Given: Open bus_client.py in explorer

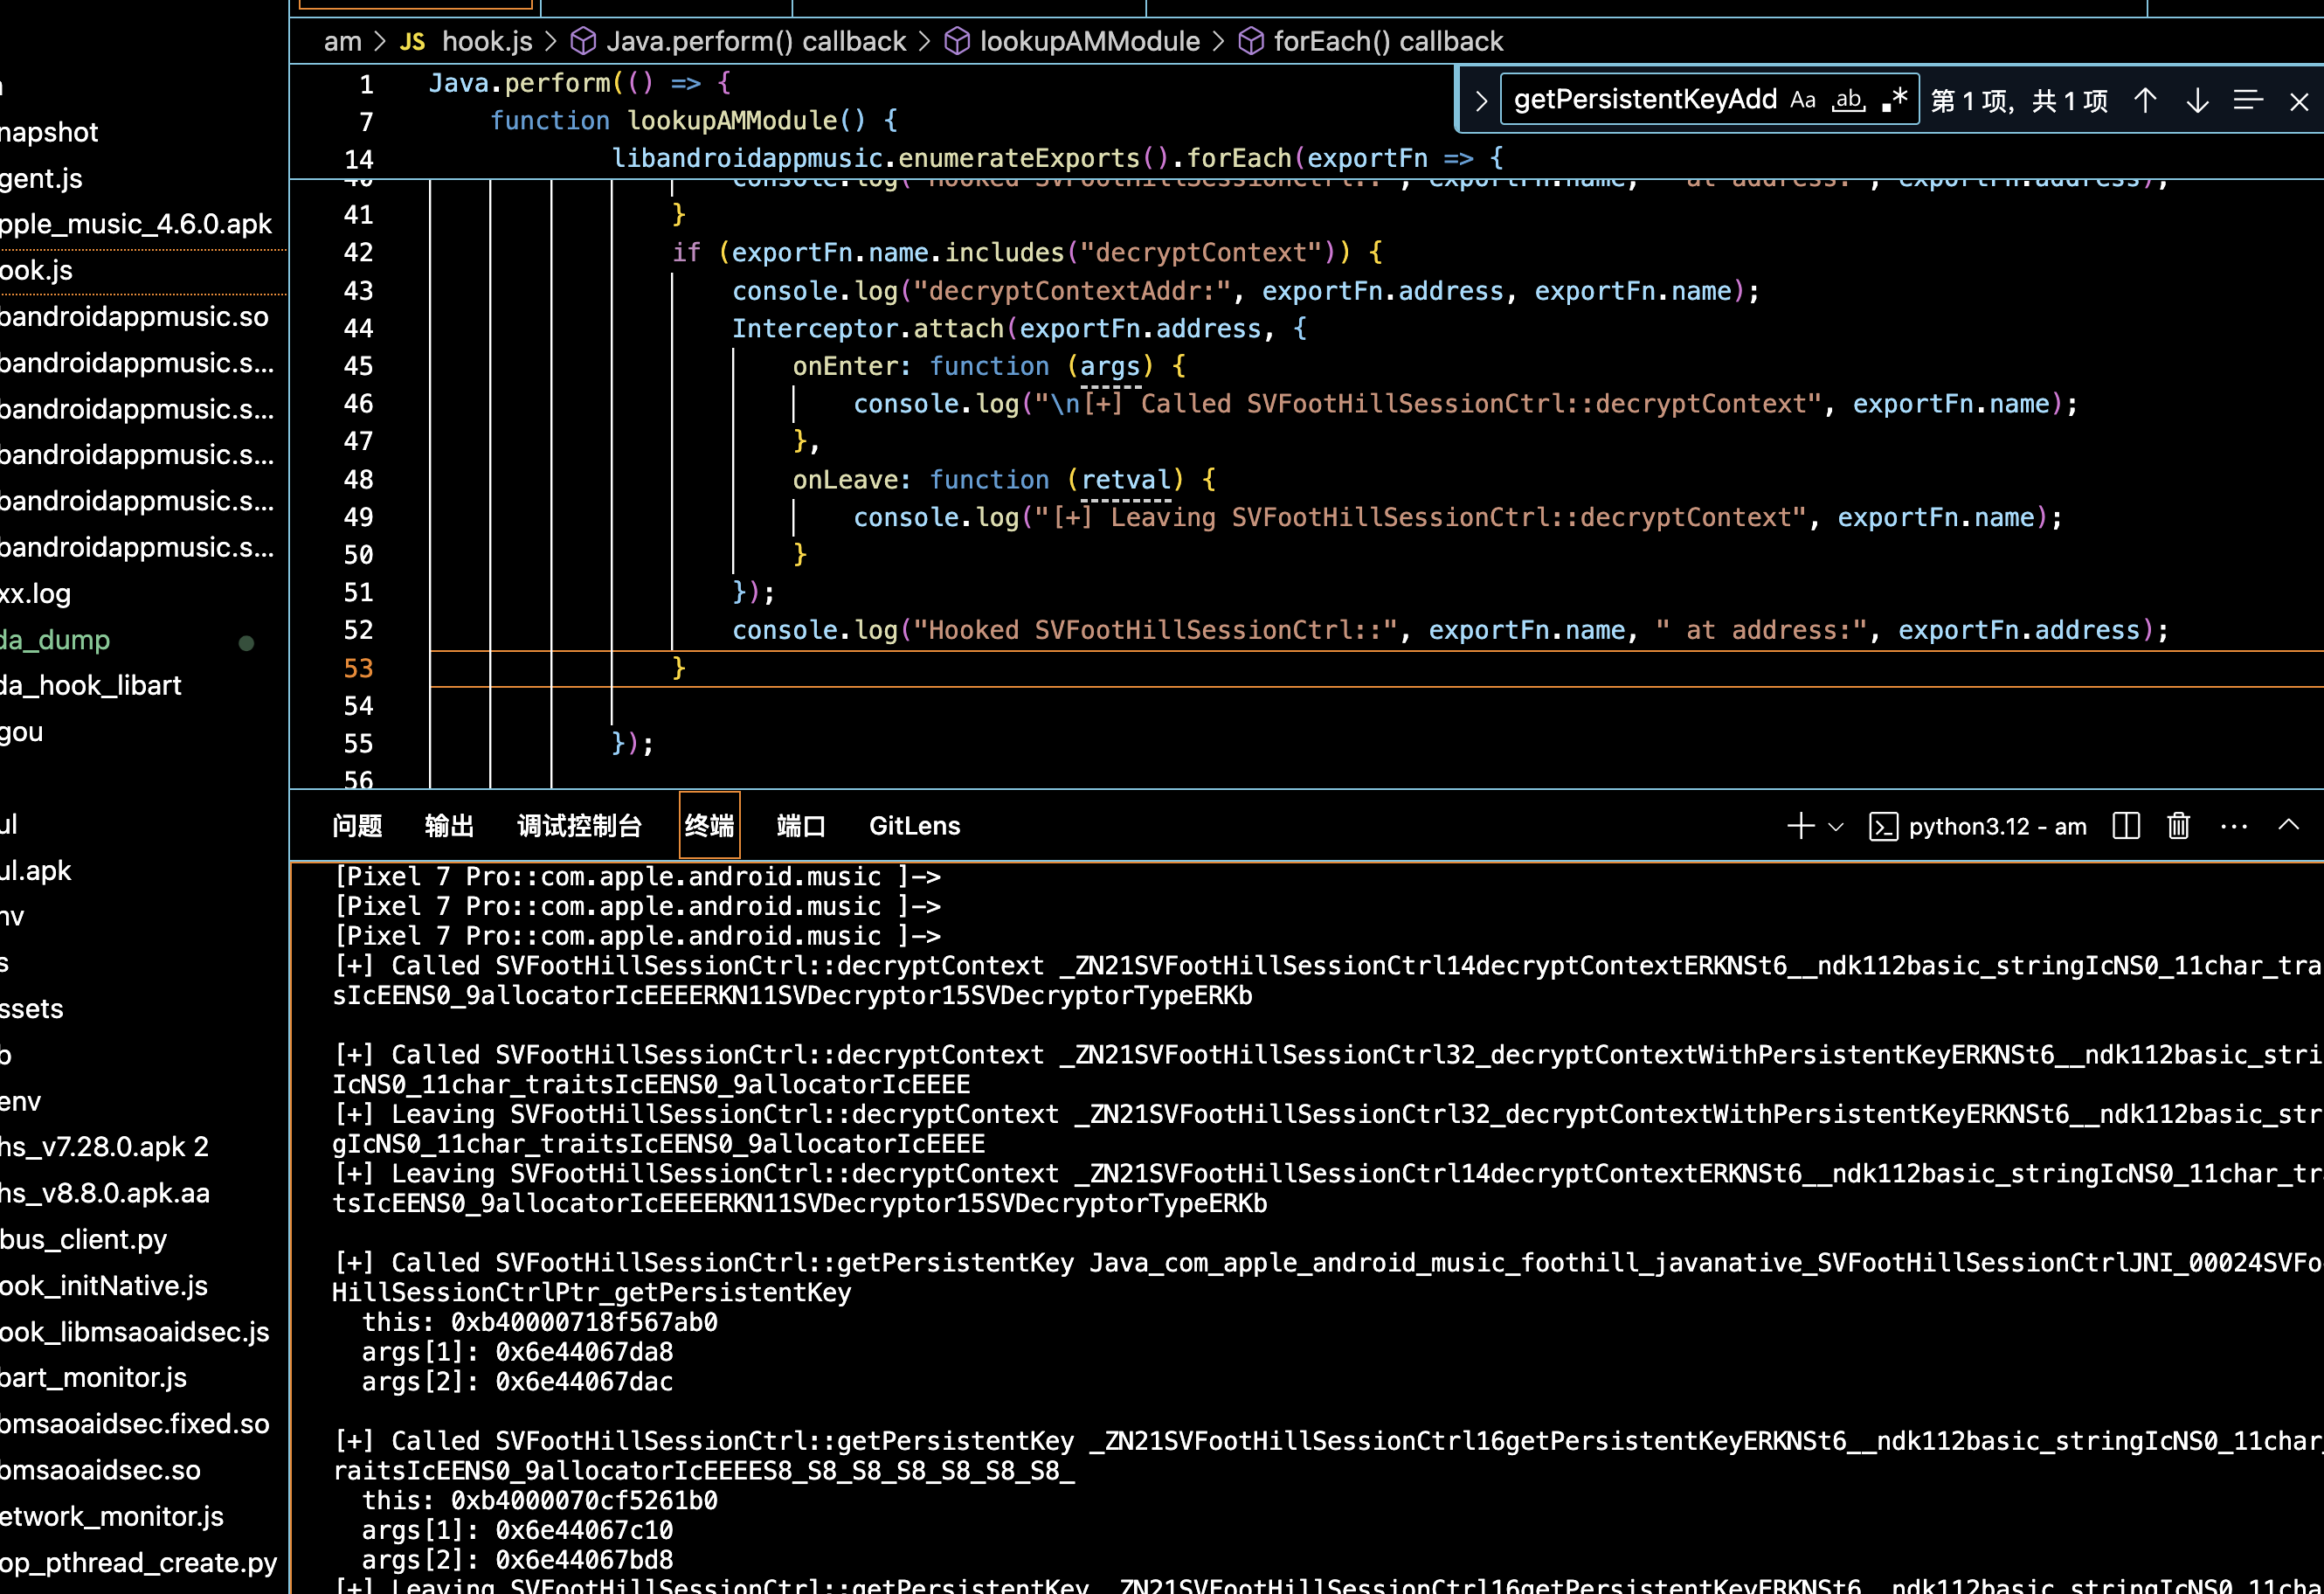Looking at the screenshot, I should coord(84,1240).
